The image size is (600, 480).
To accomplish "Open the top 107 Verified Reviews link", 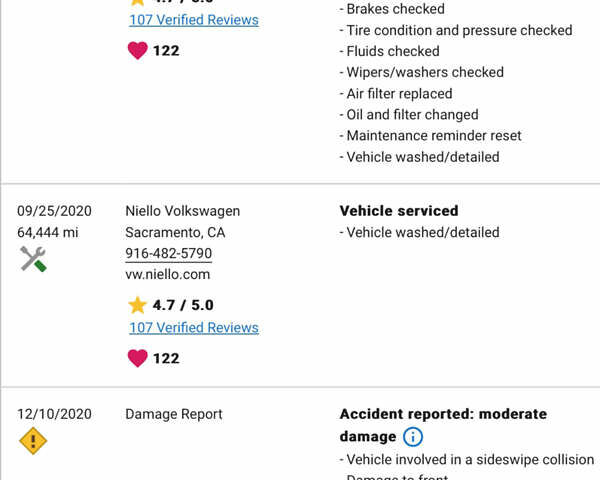I will pyautogui.click(x=194, y=19).
